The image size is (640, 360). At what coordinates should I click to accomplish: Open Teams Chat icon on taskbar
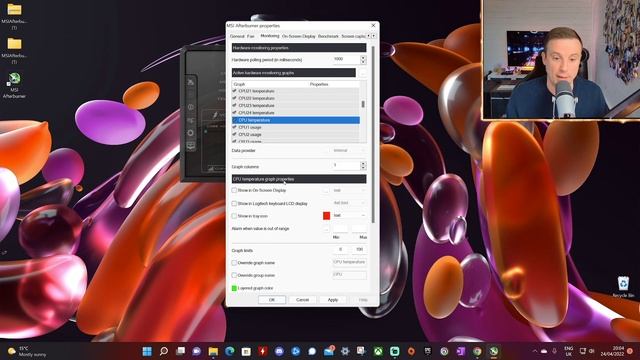197,351
